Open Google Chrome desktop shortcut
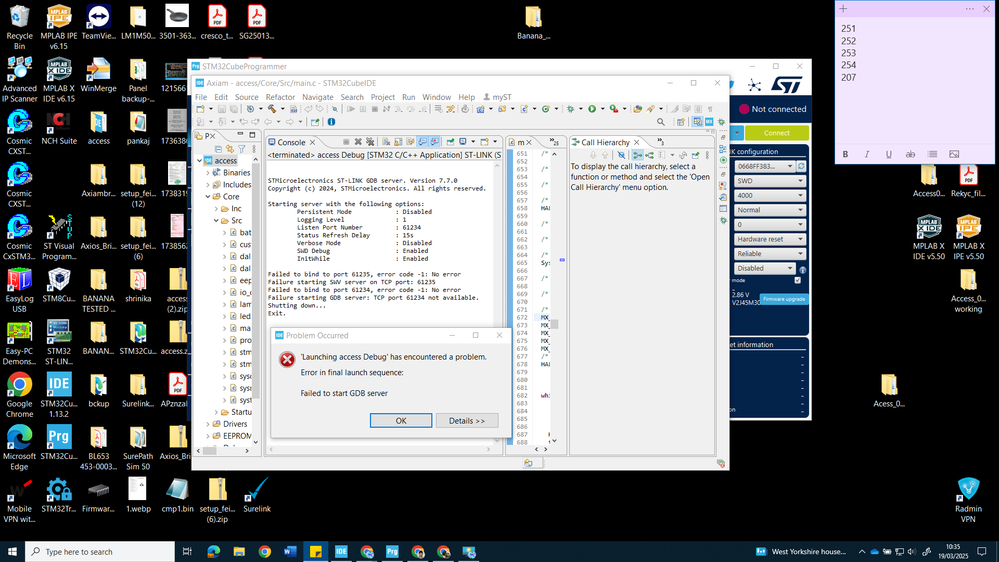Screen dimensions: 999x562 point(19,392)
